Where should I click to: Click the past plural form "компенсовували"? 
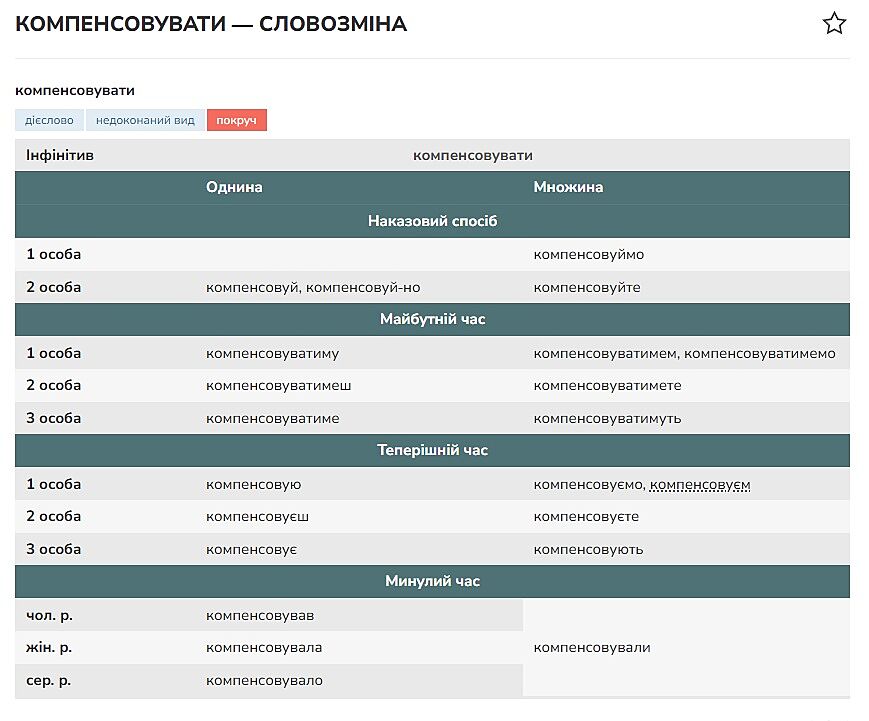pyautogui.click(x=592, y=647)
